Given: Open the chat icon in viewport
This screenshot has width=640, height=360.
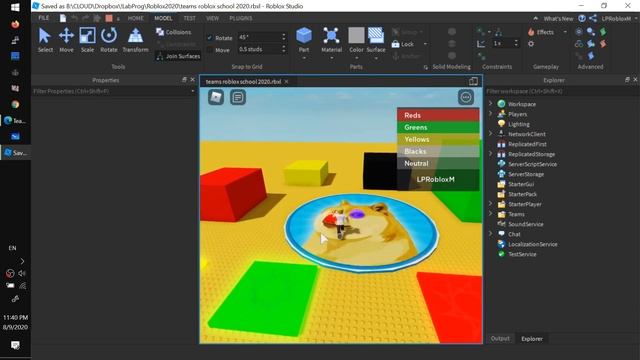Looking at the screenshot, I should tap(238, 97).
